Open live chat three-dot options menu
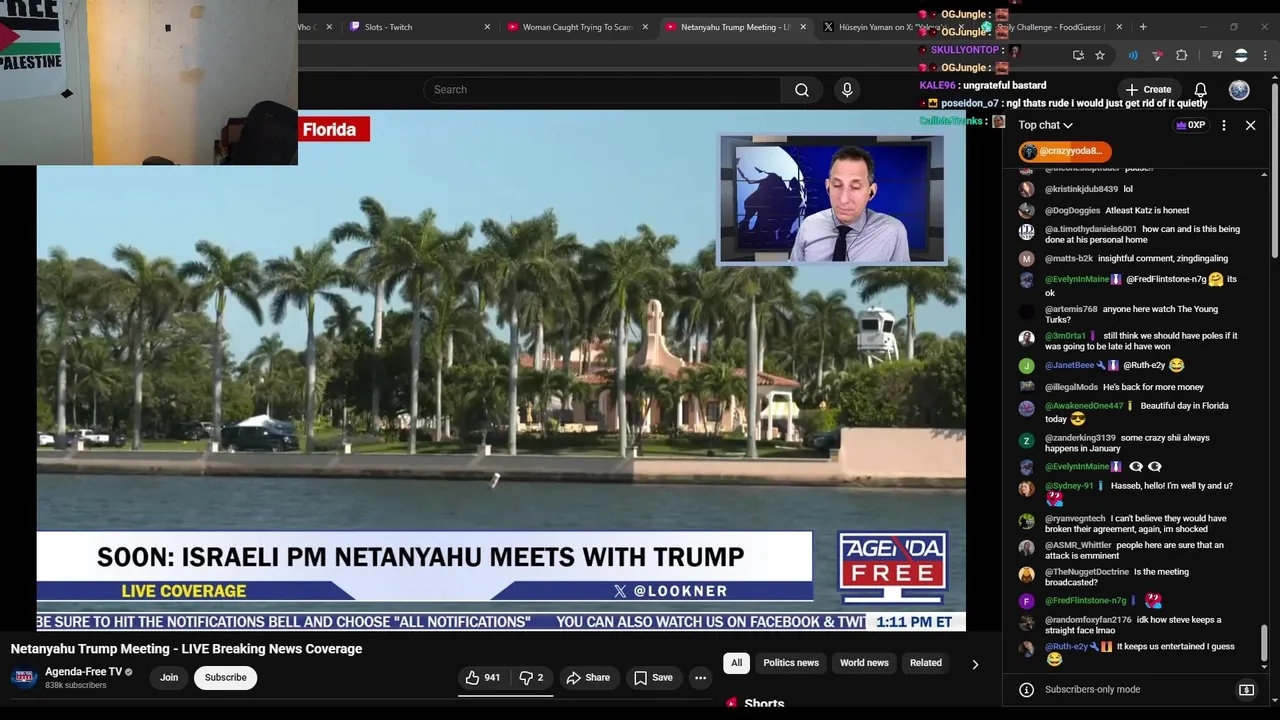This screenshot has width=1280, height=720. pos(1224,125)
